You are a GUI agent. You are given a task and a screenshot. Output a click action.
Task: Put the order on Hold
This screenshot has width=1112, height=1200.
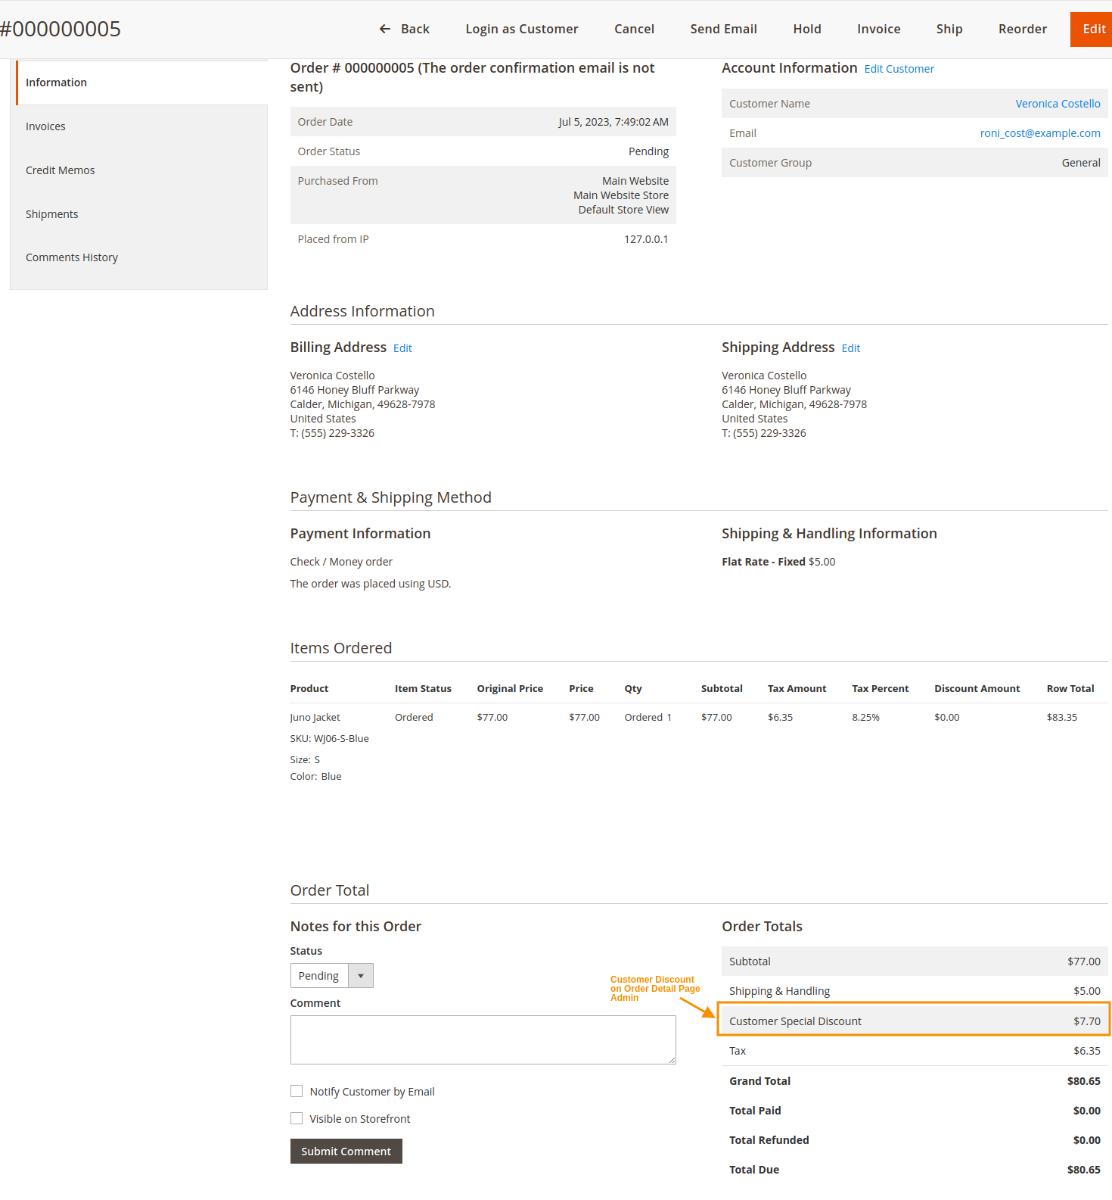(806, 29)
